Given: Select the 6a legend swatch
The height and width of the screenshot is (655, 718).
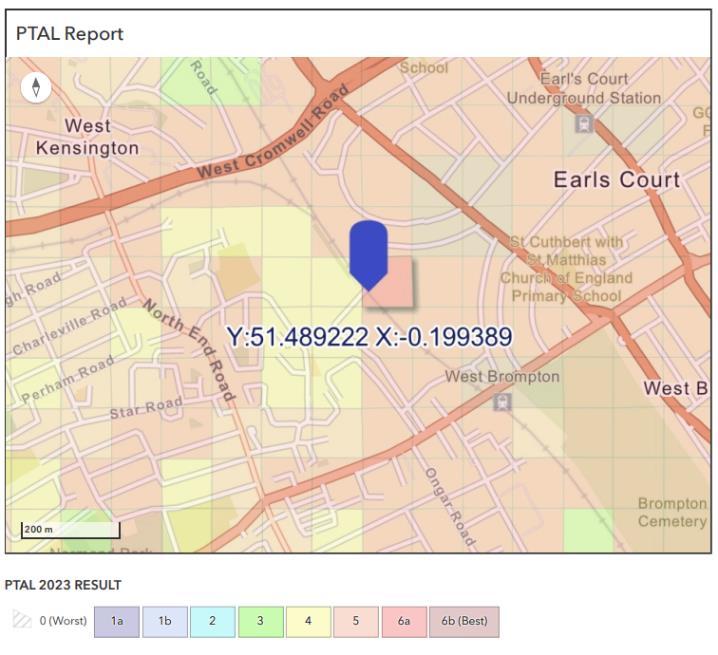Looking at the screenshot, I should tap(404, 622).
